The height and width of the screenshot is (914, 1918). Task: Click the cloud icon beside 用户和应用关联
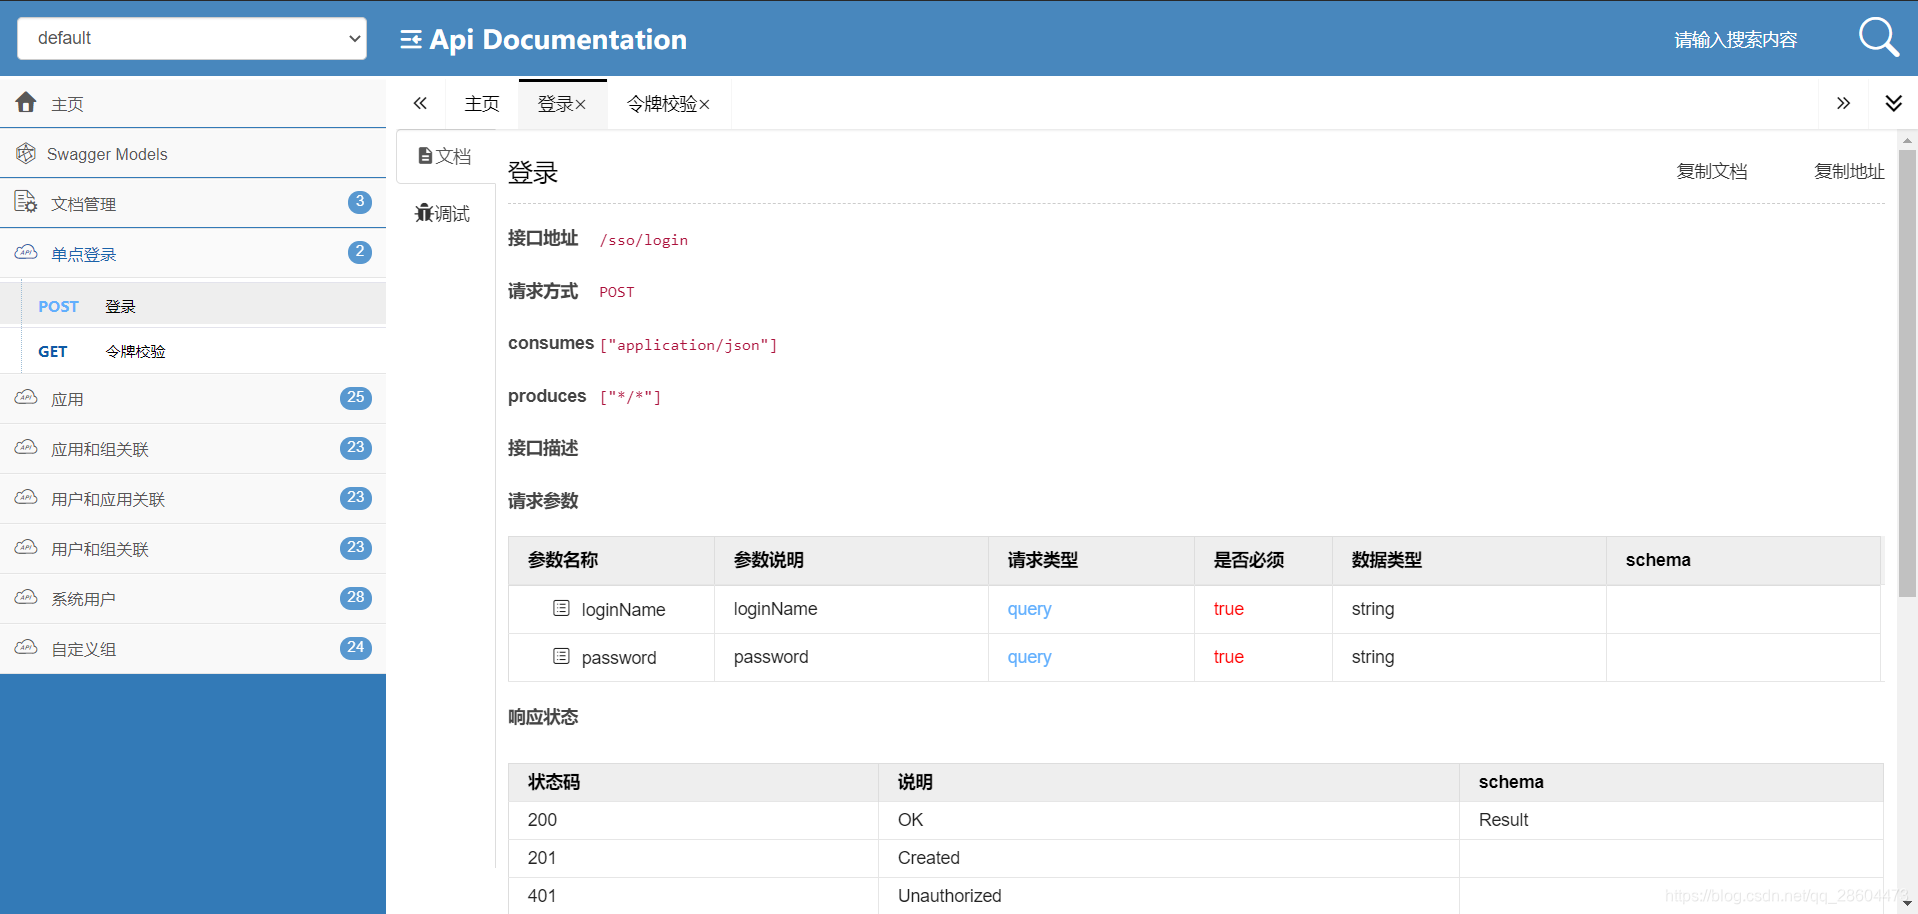(26, 498)
